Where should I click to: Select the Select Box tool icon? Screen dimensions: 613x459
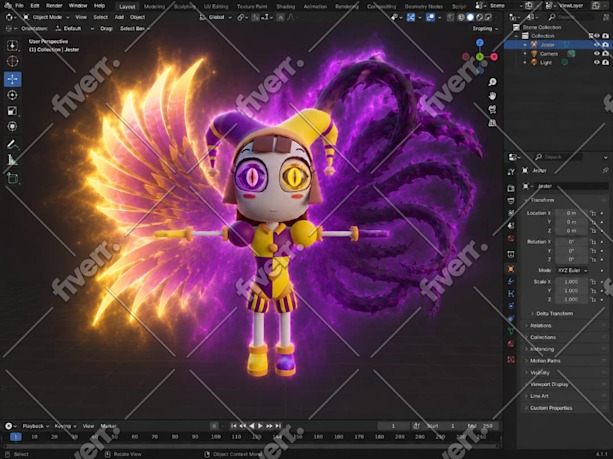(13, 45)
